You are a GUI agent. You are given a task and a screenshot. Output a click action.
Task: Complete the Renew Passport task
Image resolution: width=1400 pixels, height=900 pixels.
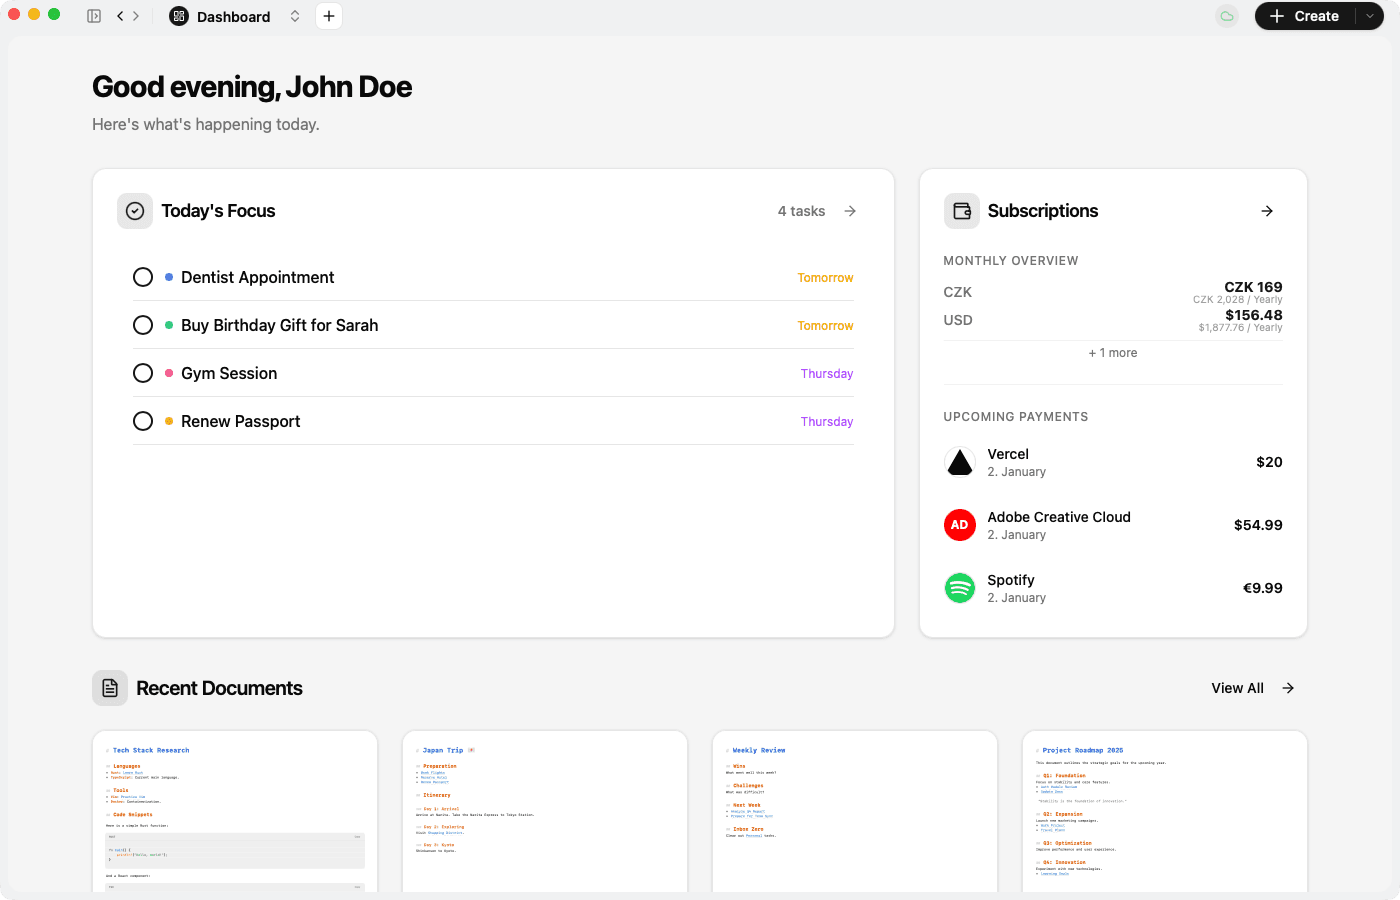coord(143,421)
